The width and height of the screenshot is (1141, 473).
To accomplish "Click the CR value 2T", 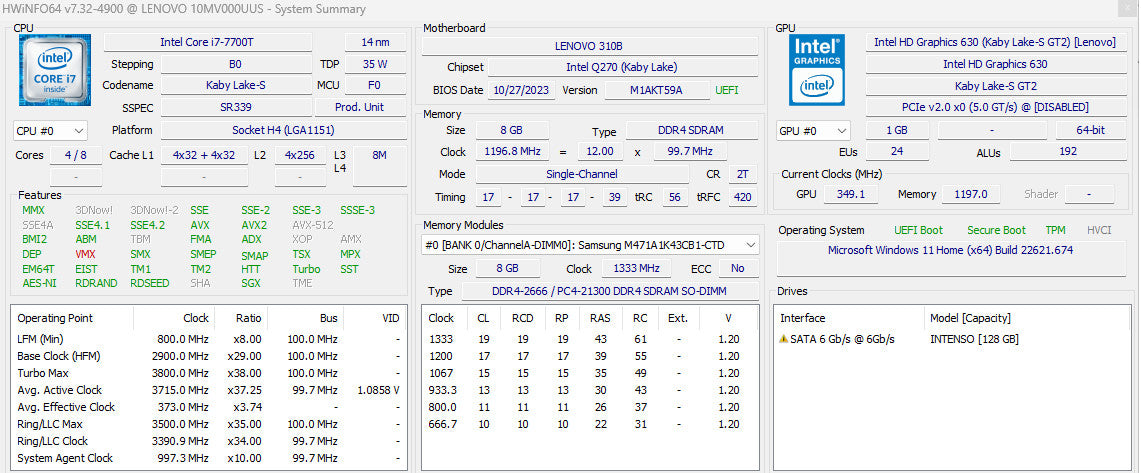I will pos(742,175).
